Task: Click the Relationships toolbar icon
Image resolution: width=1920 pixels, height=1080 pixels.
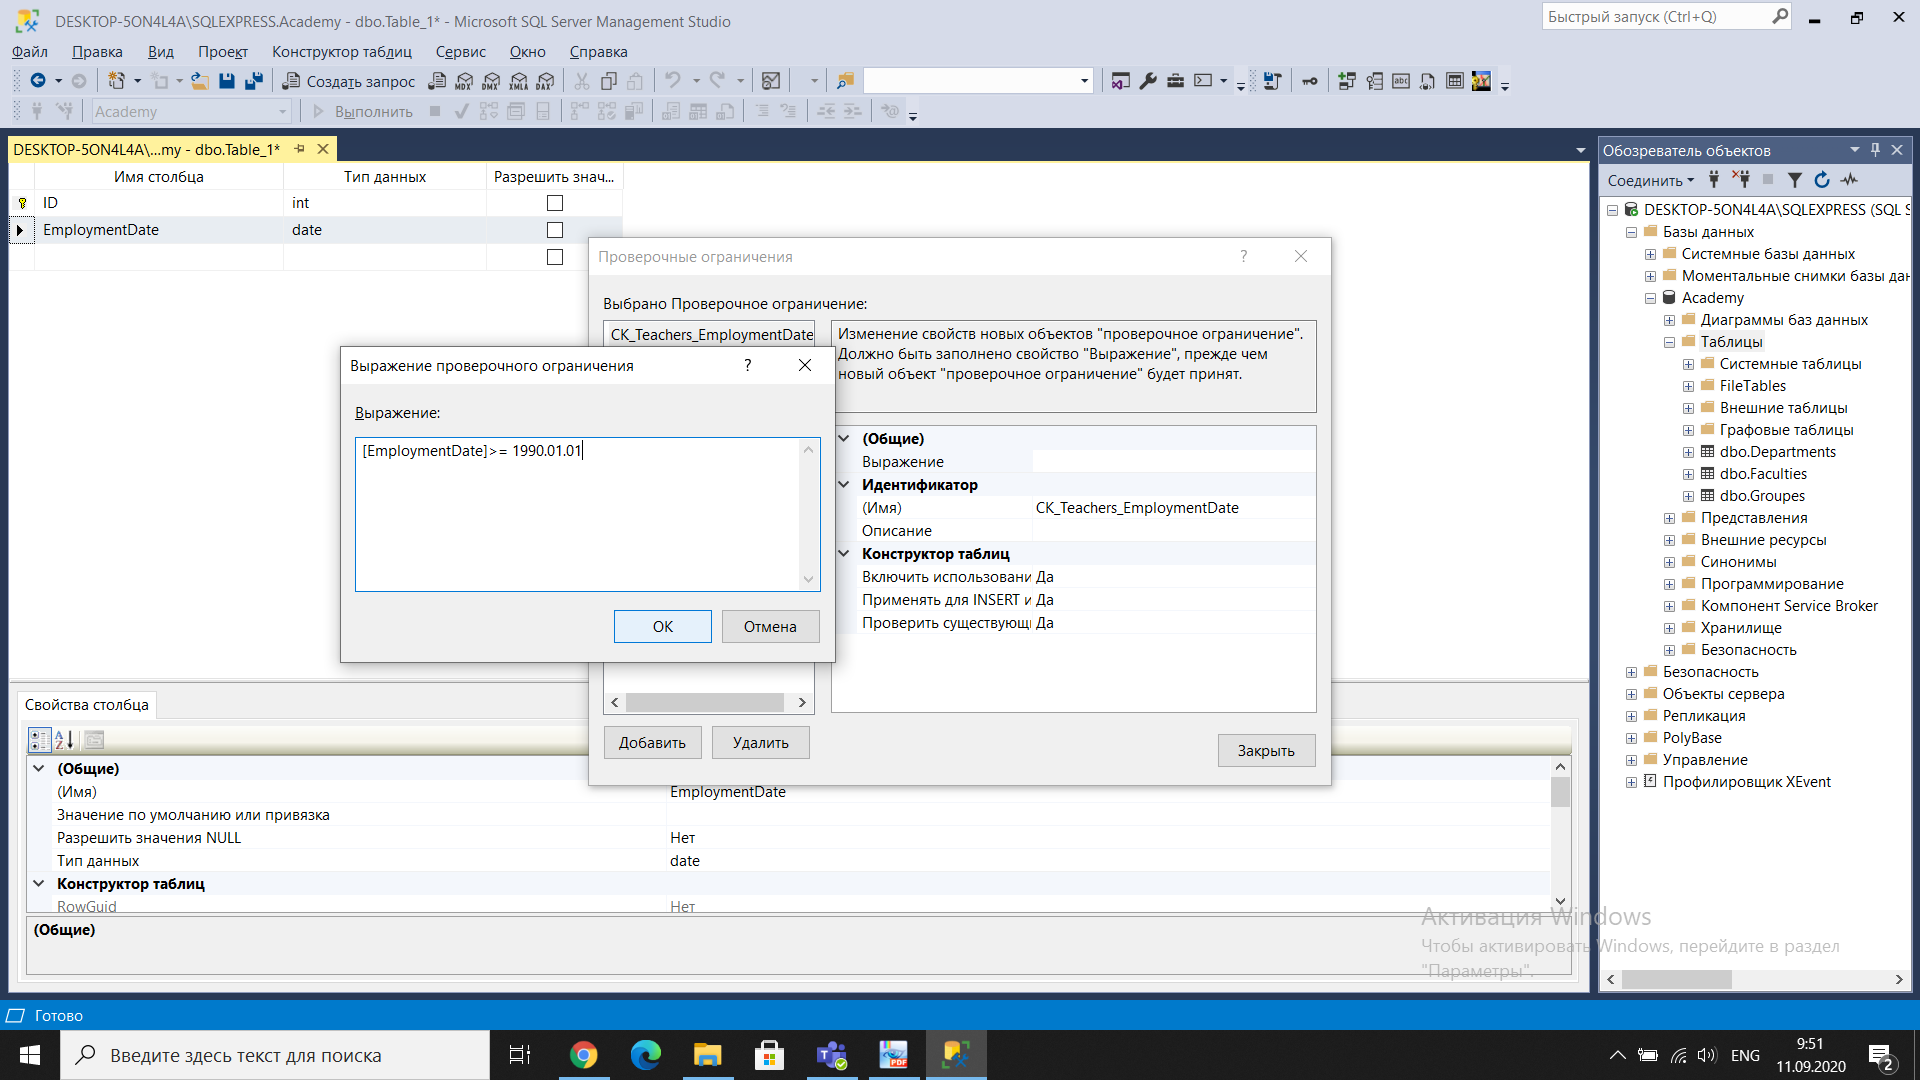Action: pyautogui.click(x=1347, y=81)
